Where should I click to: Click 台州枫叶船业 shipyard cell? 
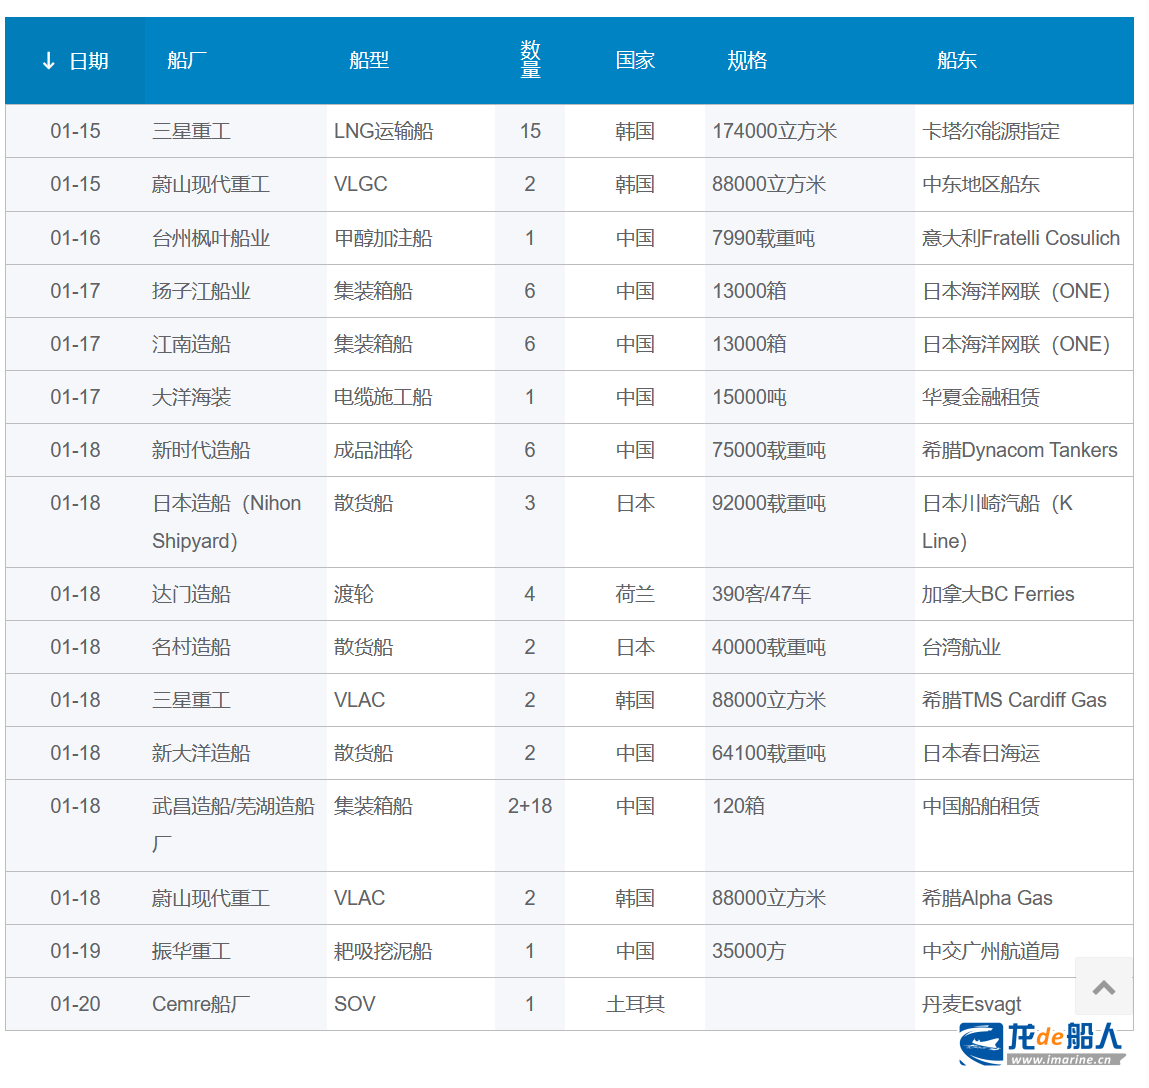pos(211,238)
